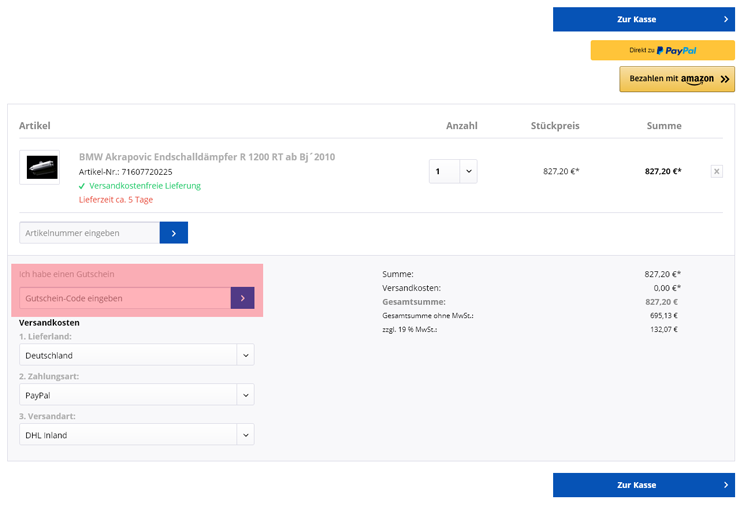Submit voucher code with arrow button
This screenshot has height=505, width=740.
pyautogui.click(x=243, y=298)
